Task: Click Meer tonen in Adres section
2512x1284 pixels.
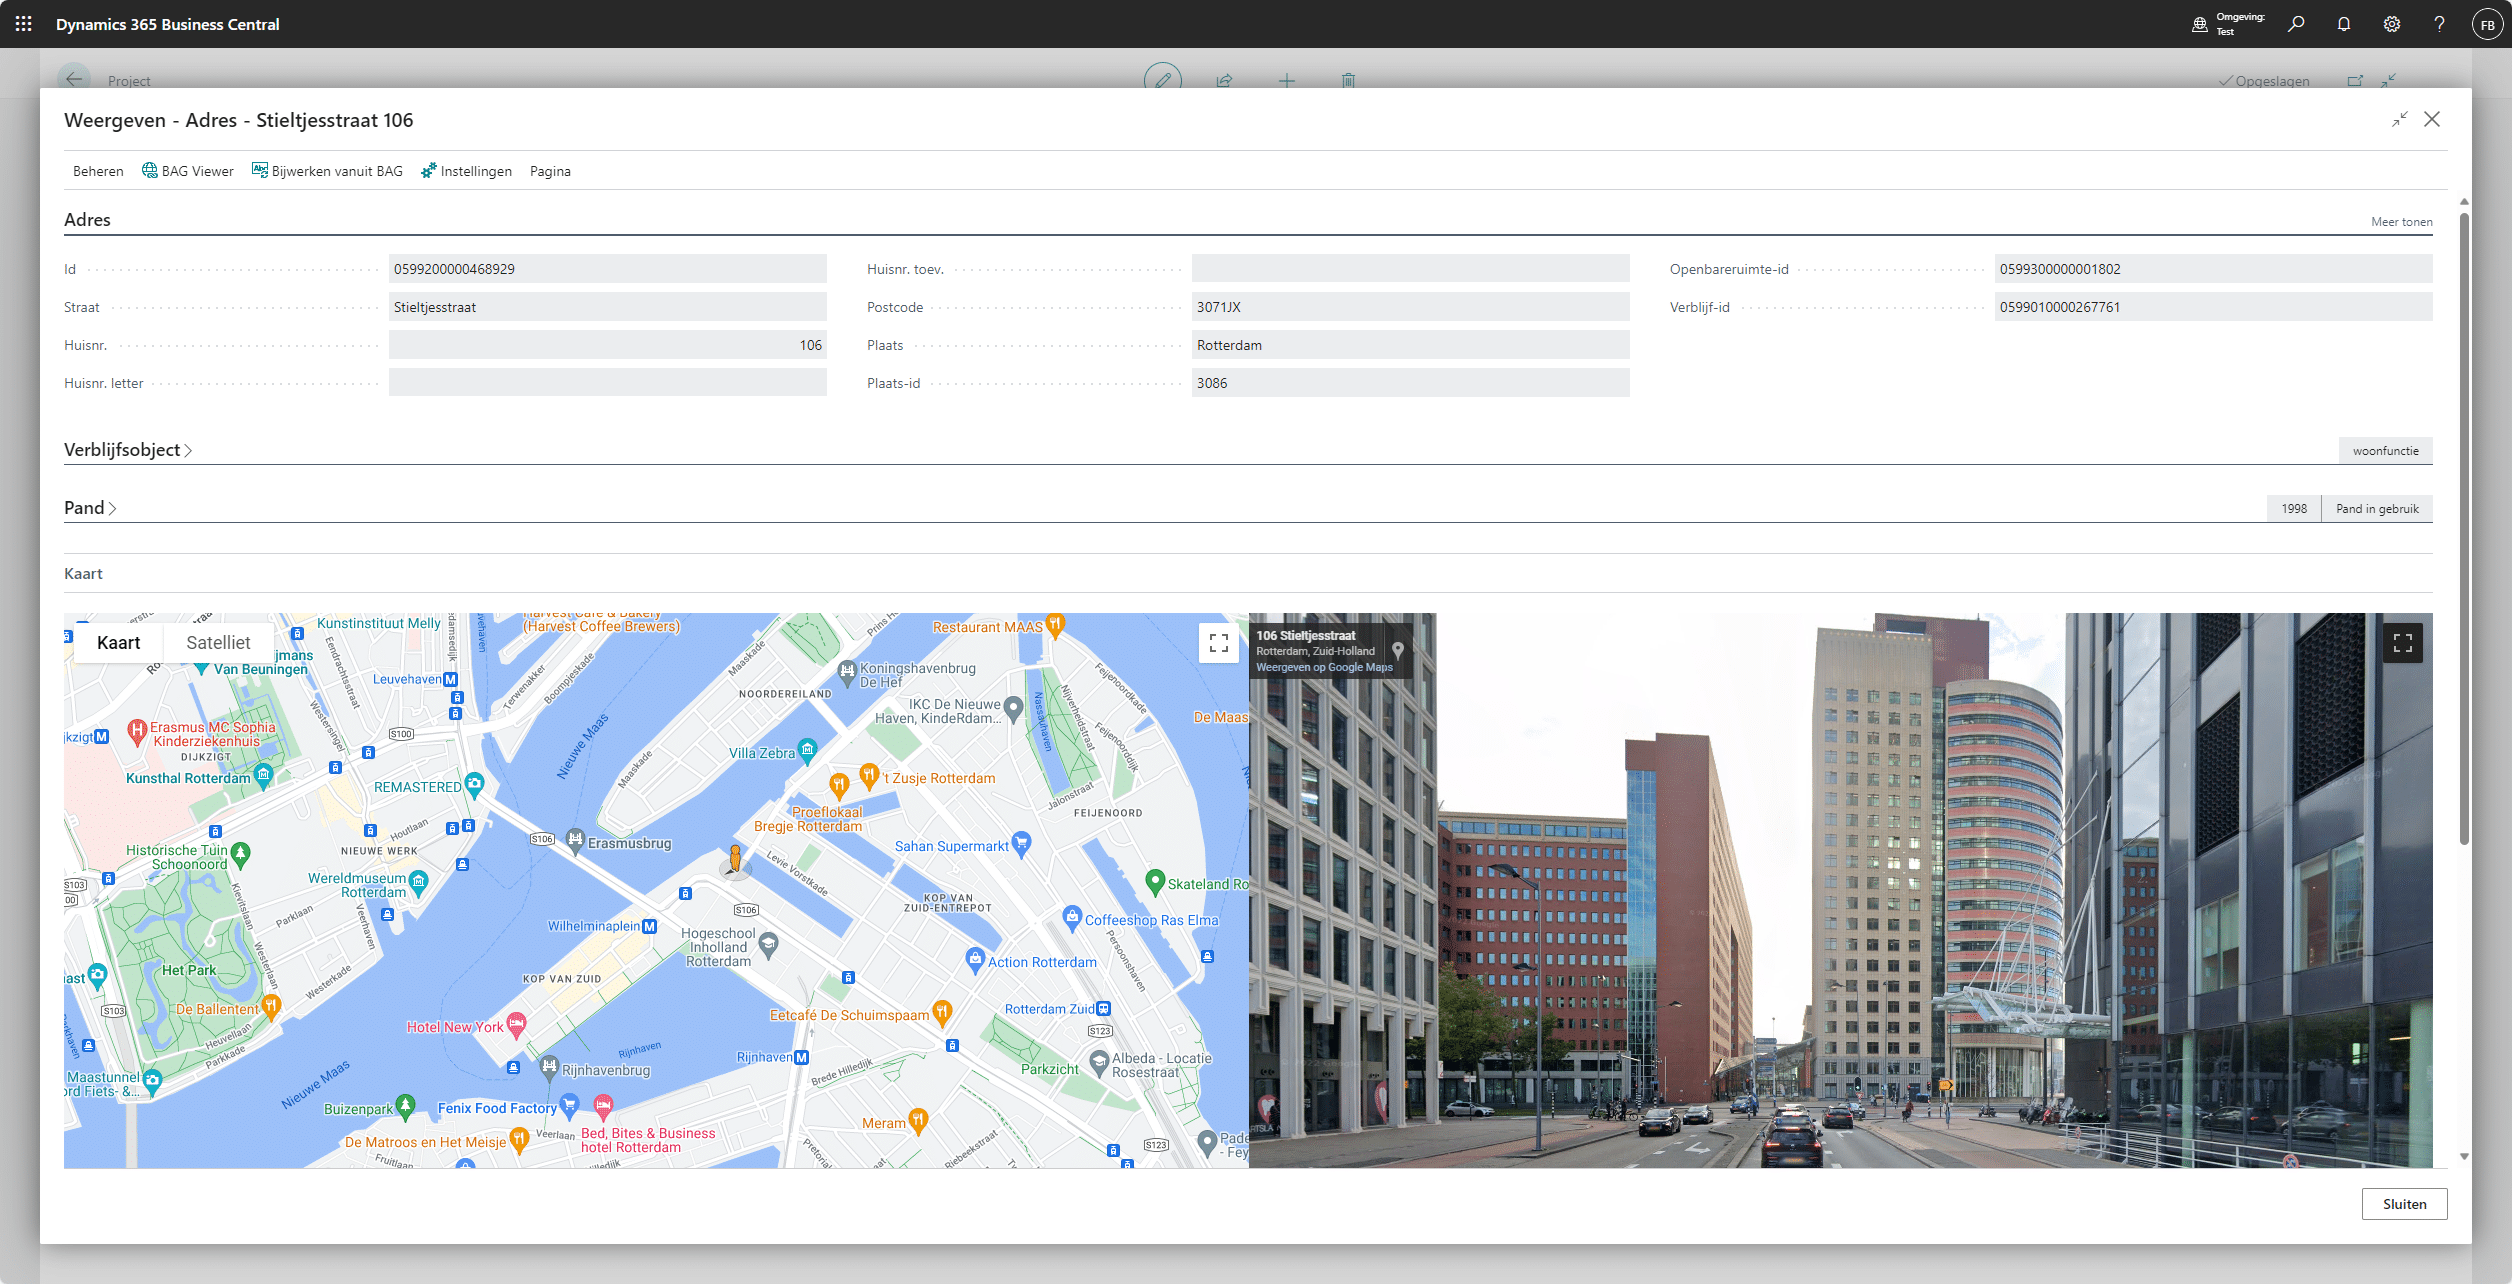Action: [x=2401, y=222]
